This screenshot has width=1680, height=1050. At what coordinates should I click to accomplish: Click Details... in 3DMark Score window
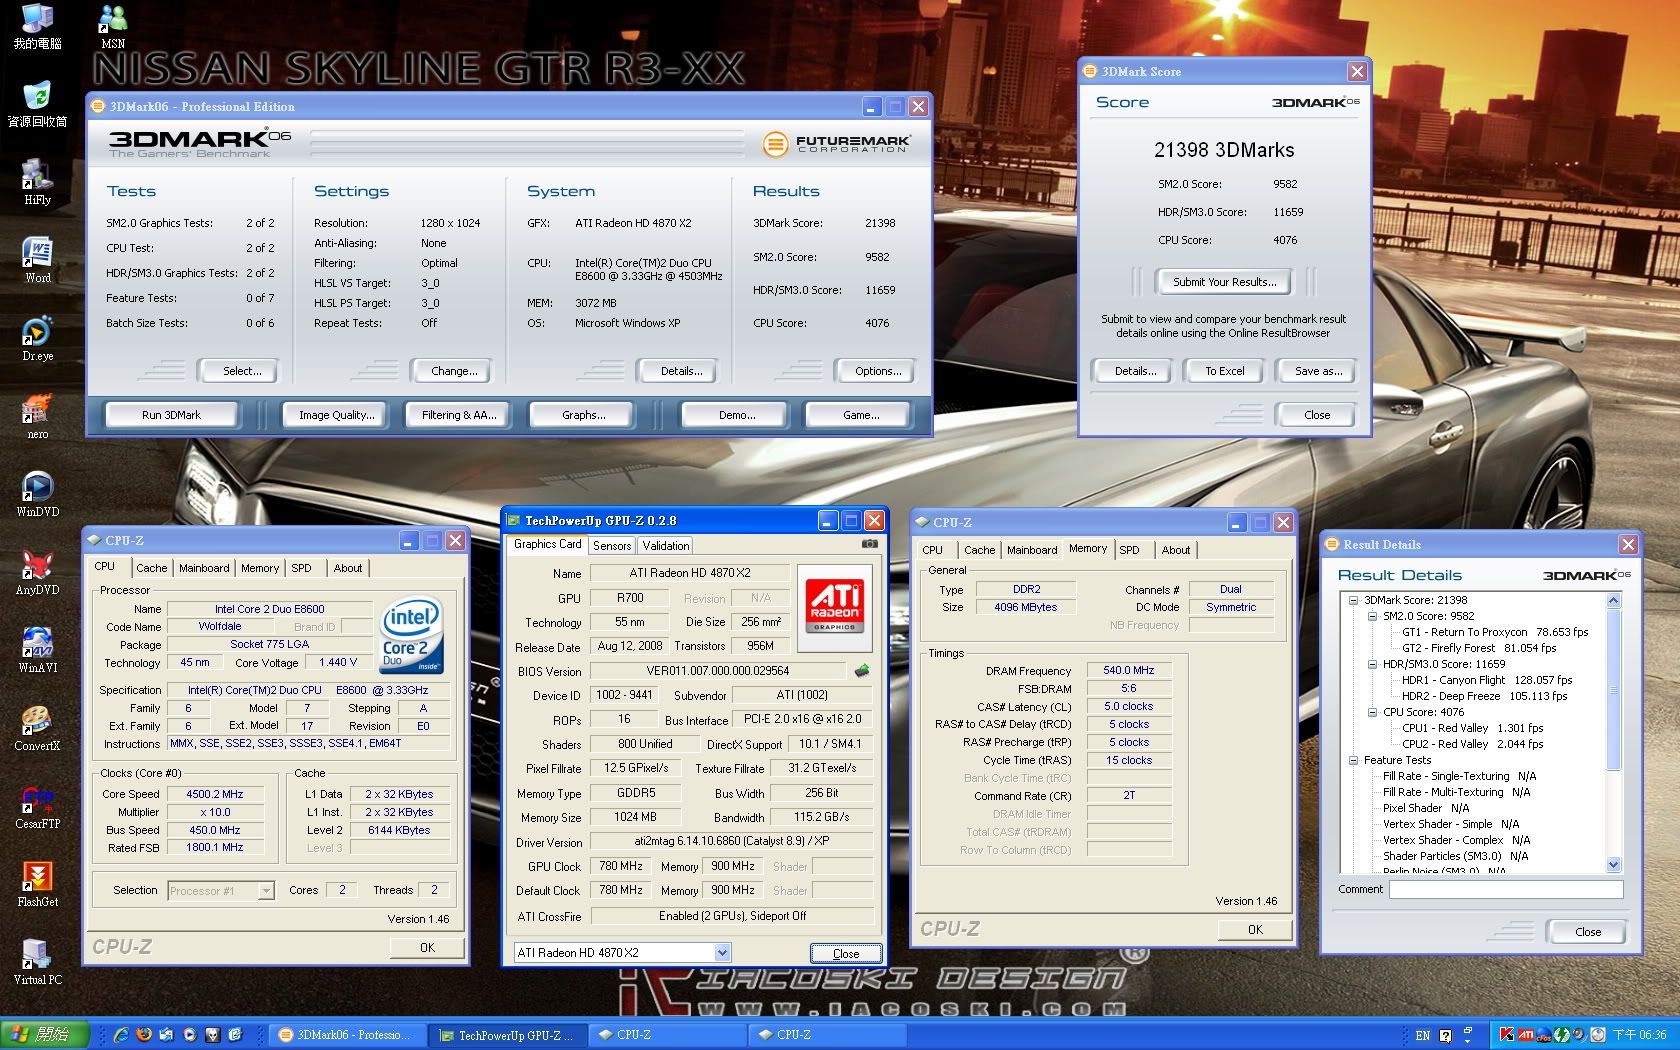pyautogui.click(x=1135, y=371)
